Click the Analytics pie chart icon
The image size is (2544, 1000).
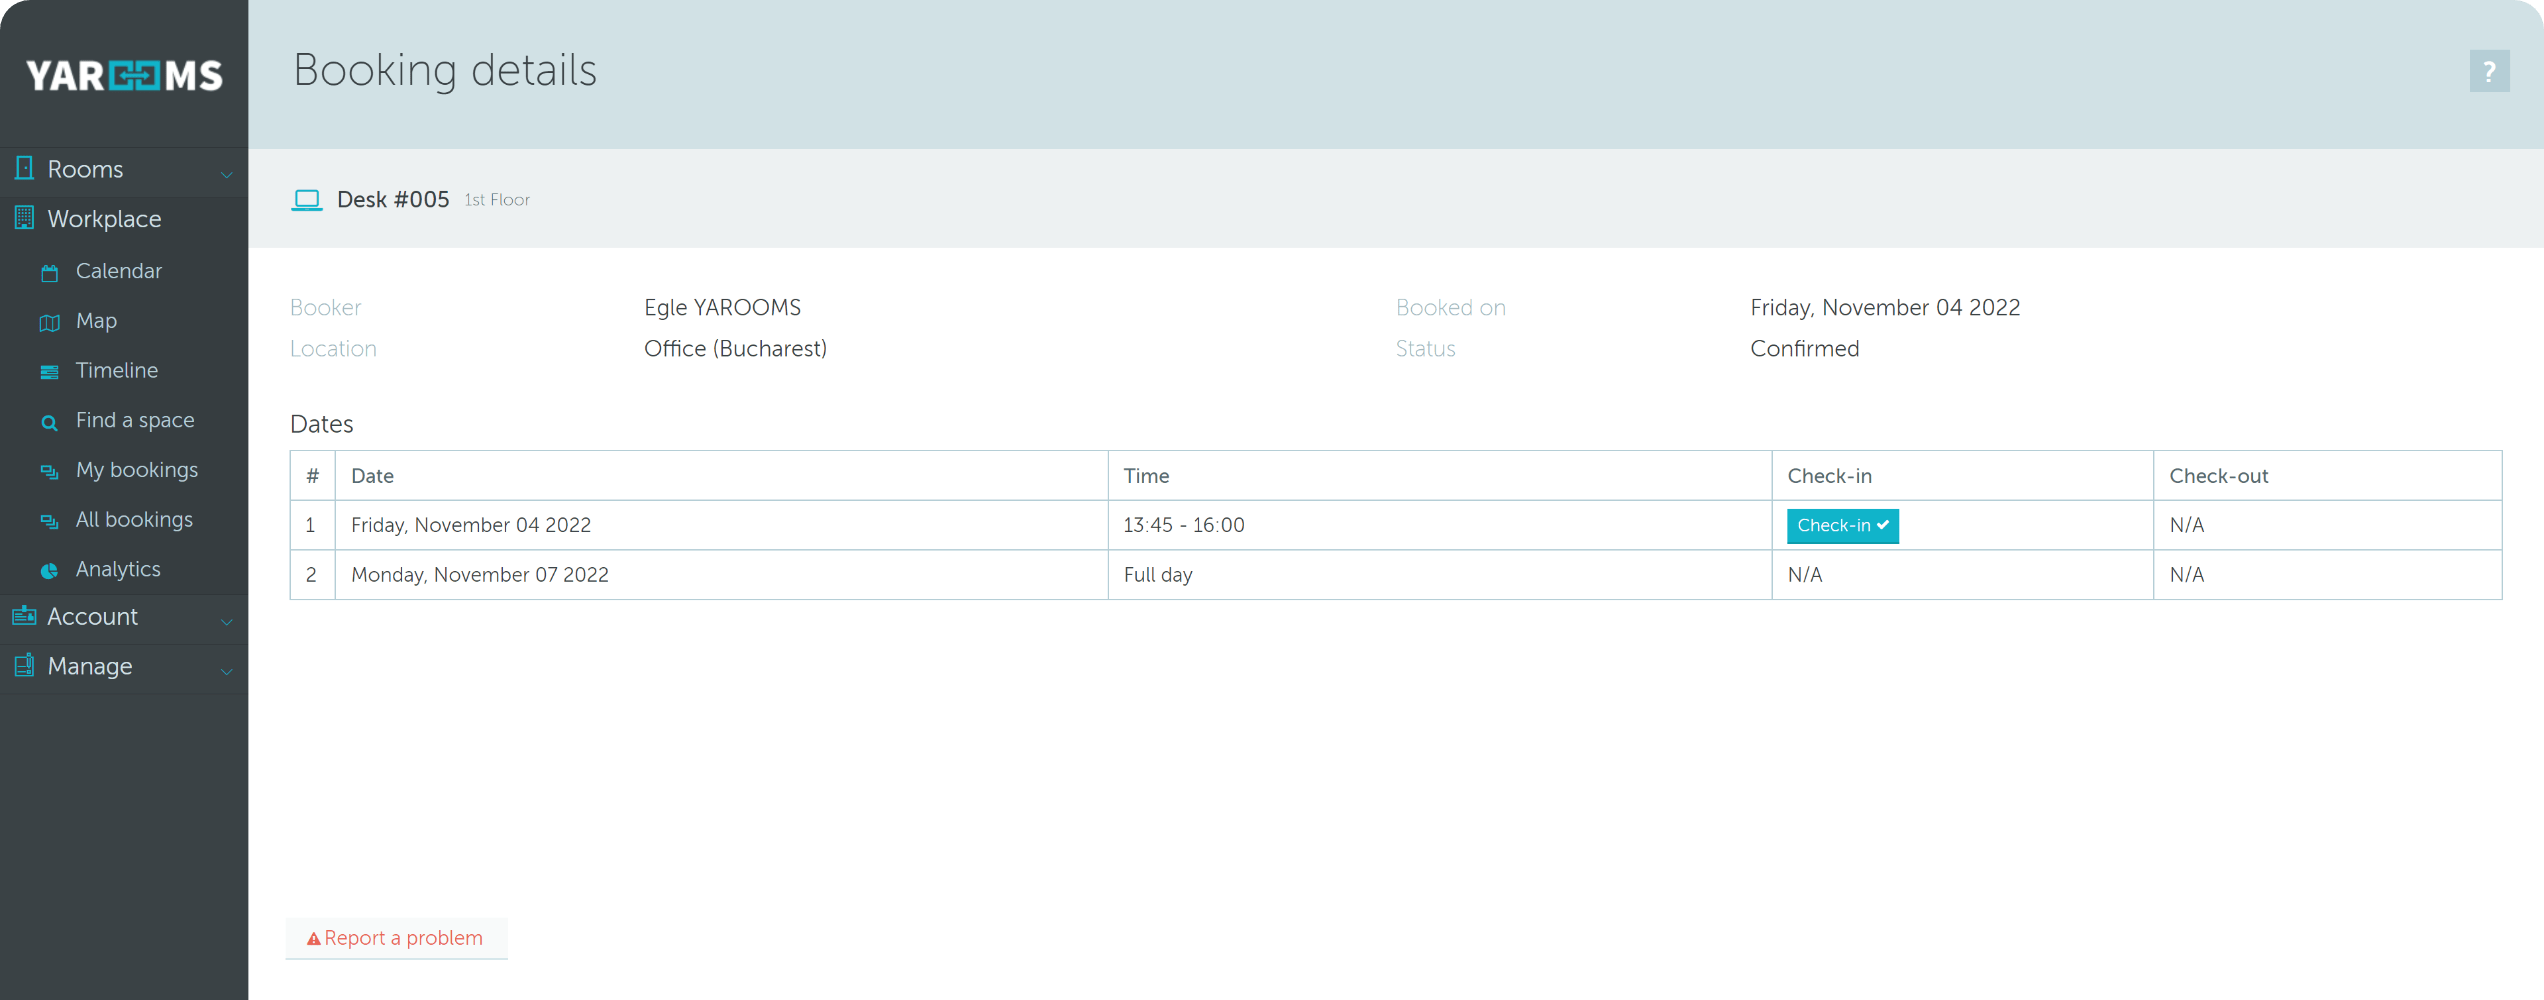coord(49,569)
